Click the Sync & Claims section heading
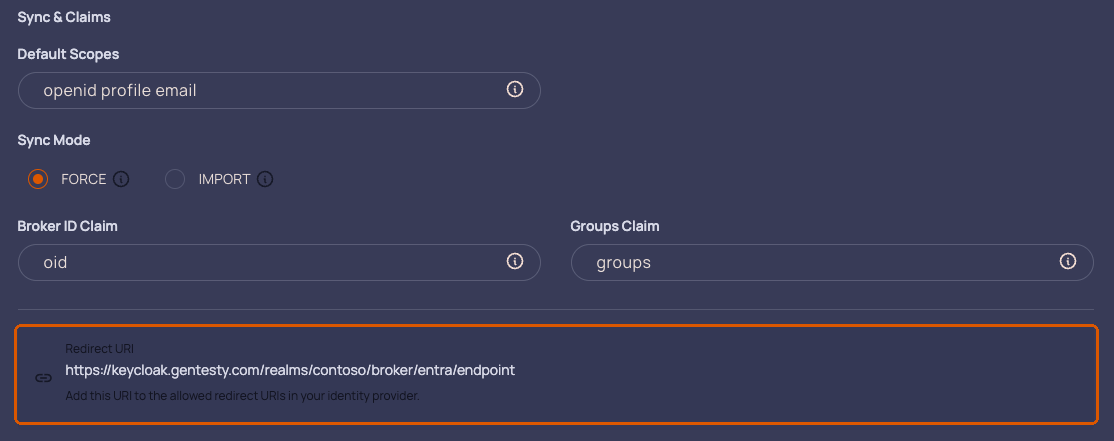 pos(64,17)
